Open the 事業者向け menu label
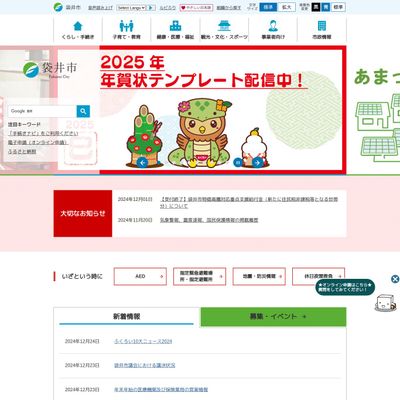 (x=273, y=37)
